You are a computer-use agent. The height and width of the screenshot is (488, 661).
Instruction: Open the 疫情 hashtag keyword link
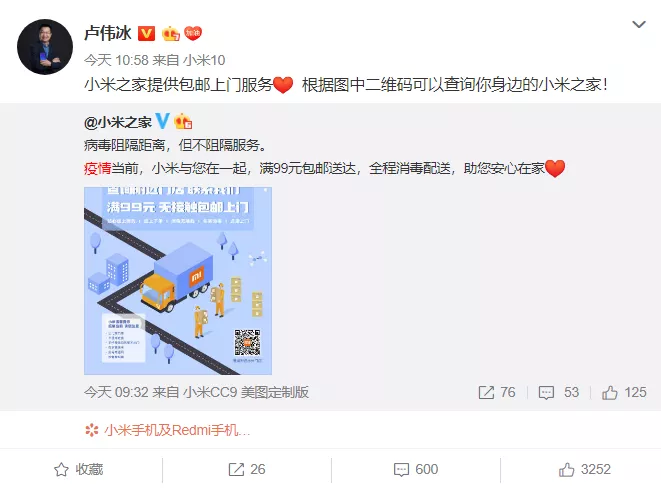(x=97, y=168)
